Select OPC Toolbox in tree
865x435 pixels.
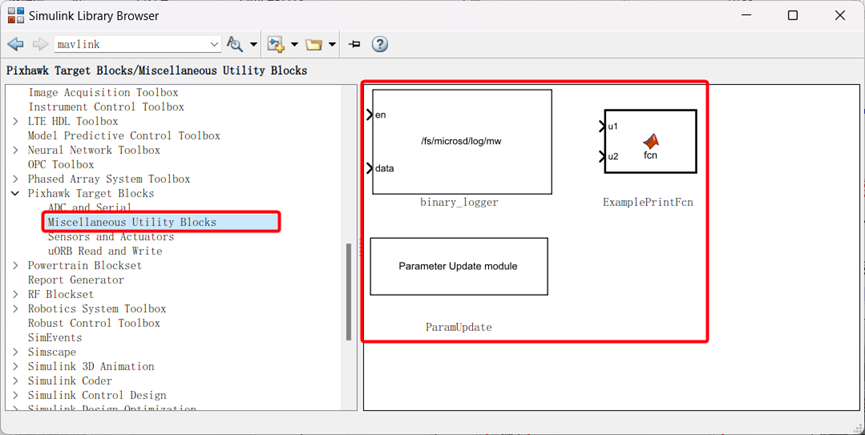pyautogui.click(x=61, y=164)
